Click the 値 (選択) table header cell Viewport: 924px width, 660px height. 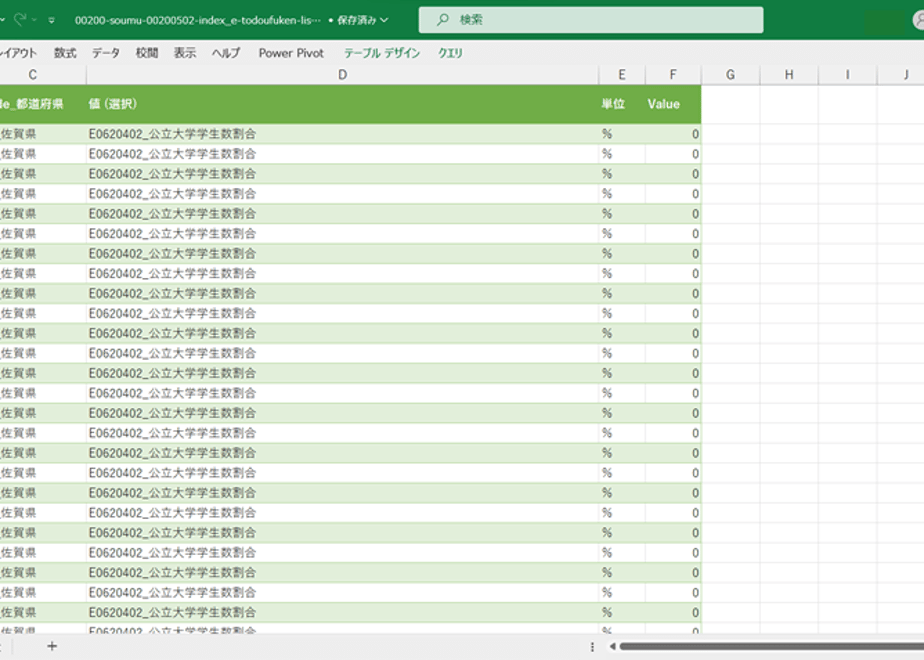click(342, 104)
